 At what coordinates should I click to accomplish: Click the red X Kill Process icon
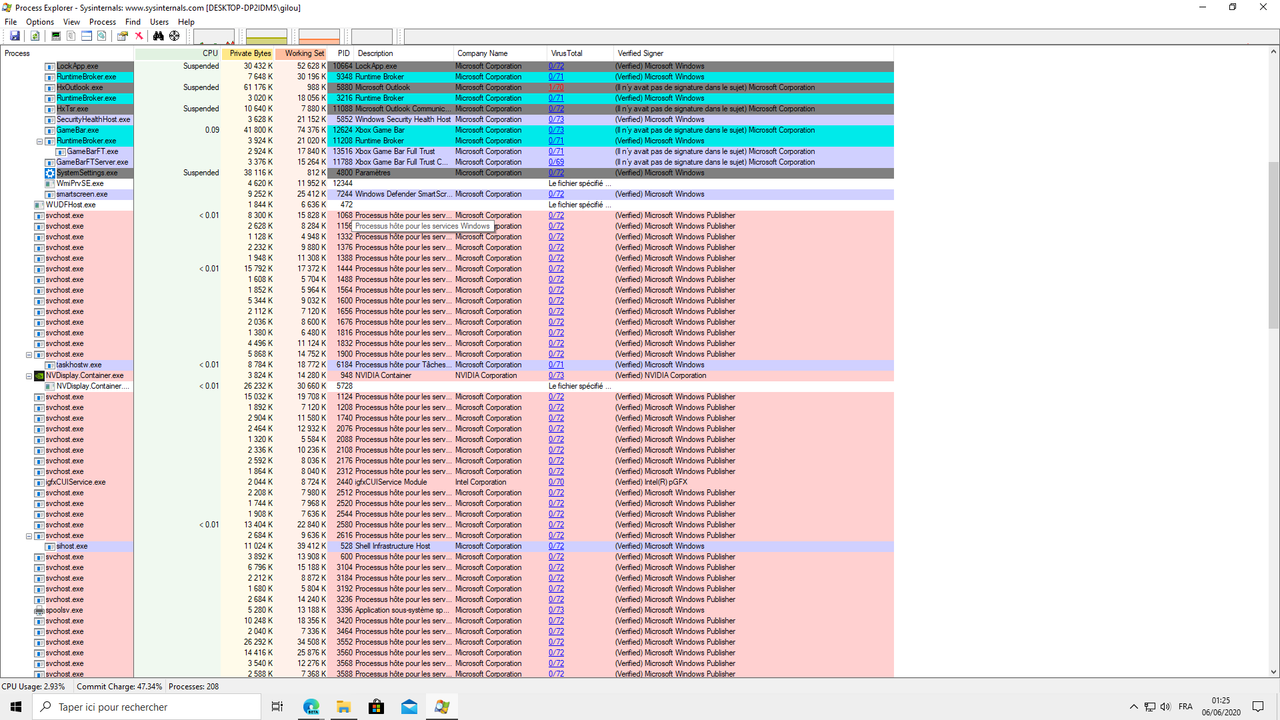point(139,36)
